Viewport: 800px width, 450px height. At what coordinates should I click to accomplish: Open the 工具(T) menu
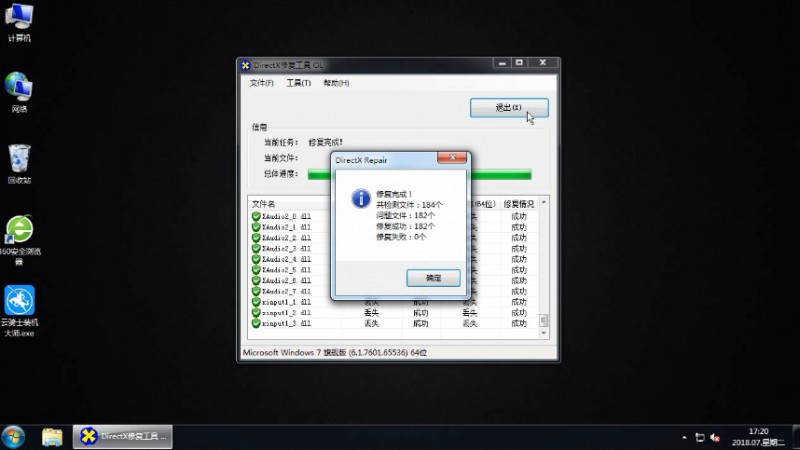click(298, 83)
